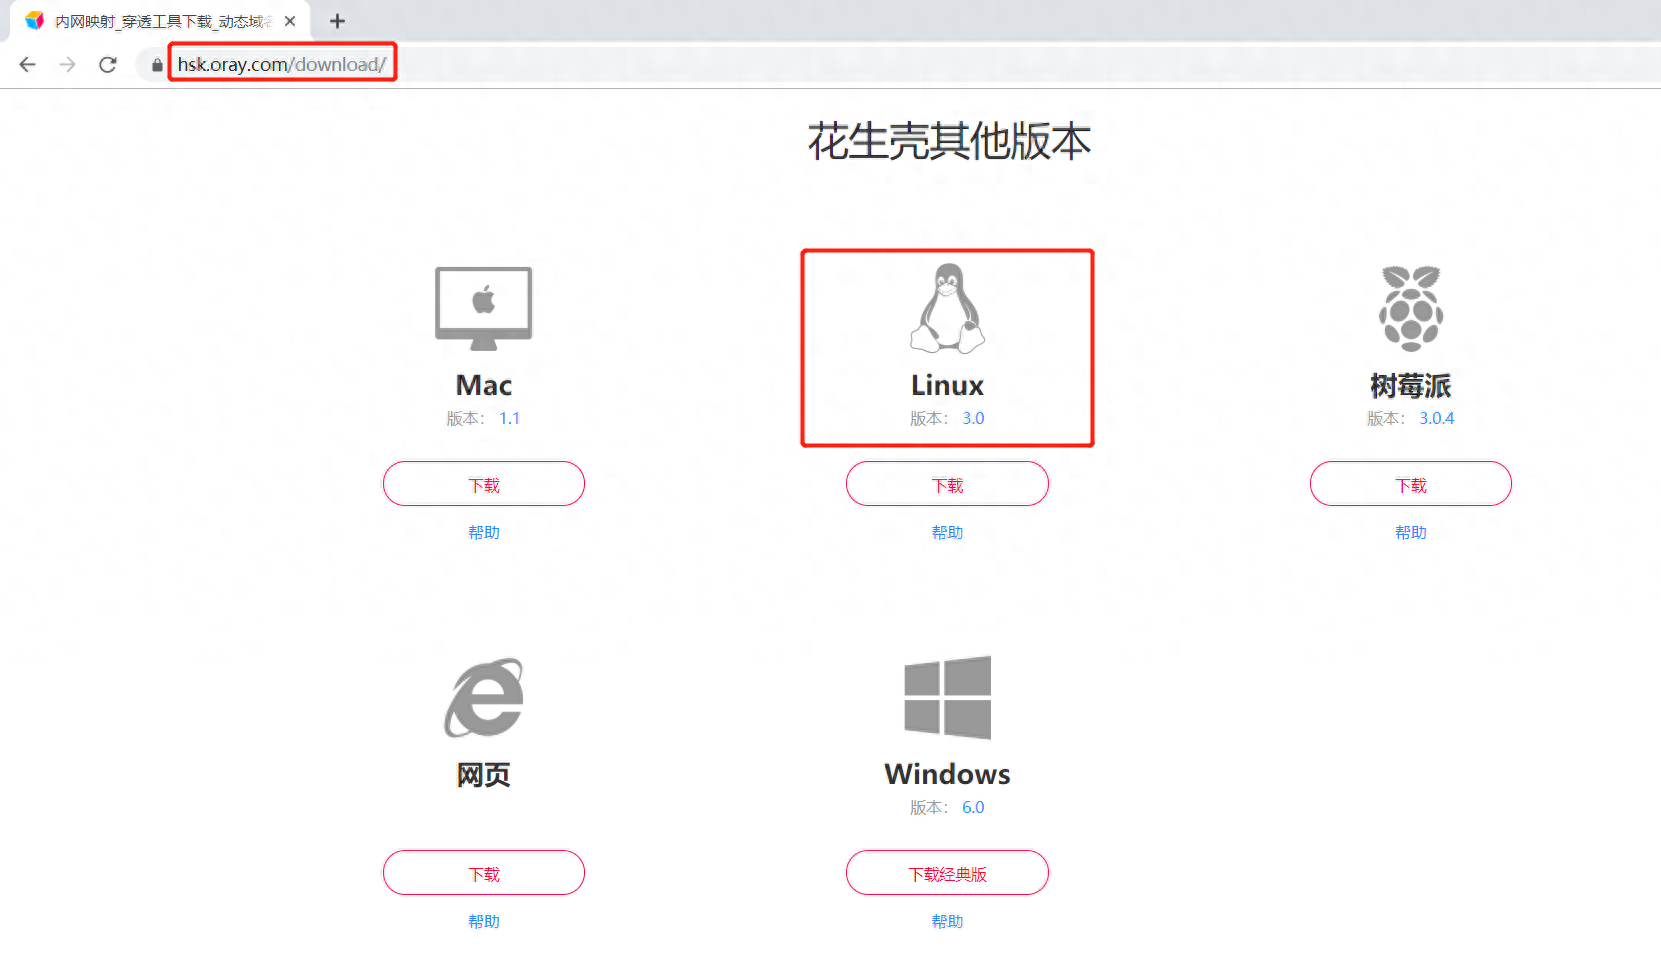The image size is (1661, 965).
Task: Click the Mac computer icon
Action: (x=484, y=308)
